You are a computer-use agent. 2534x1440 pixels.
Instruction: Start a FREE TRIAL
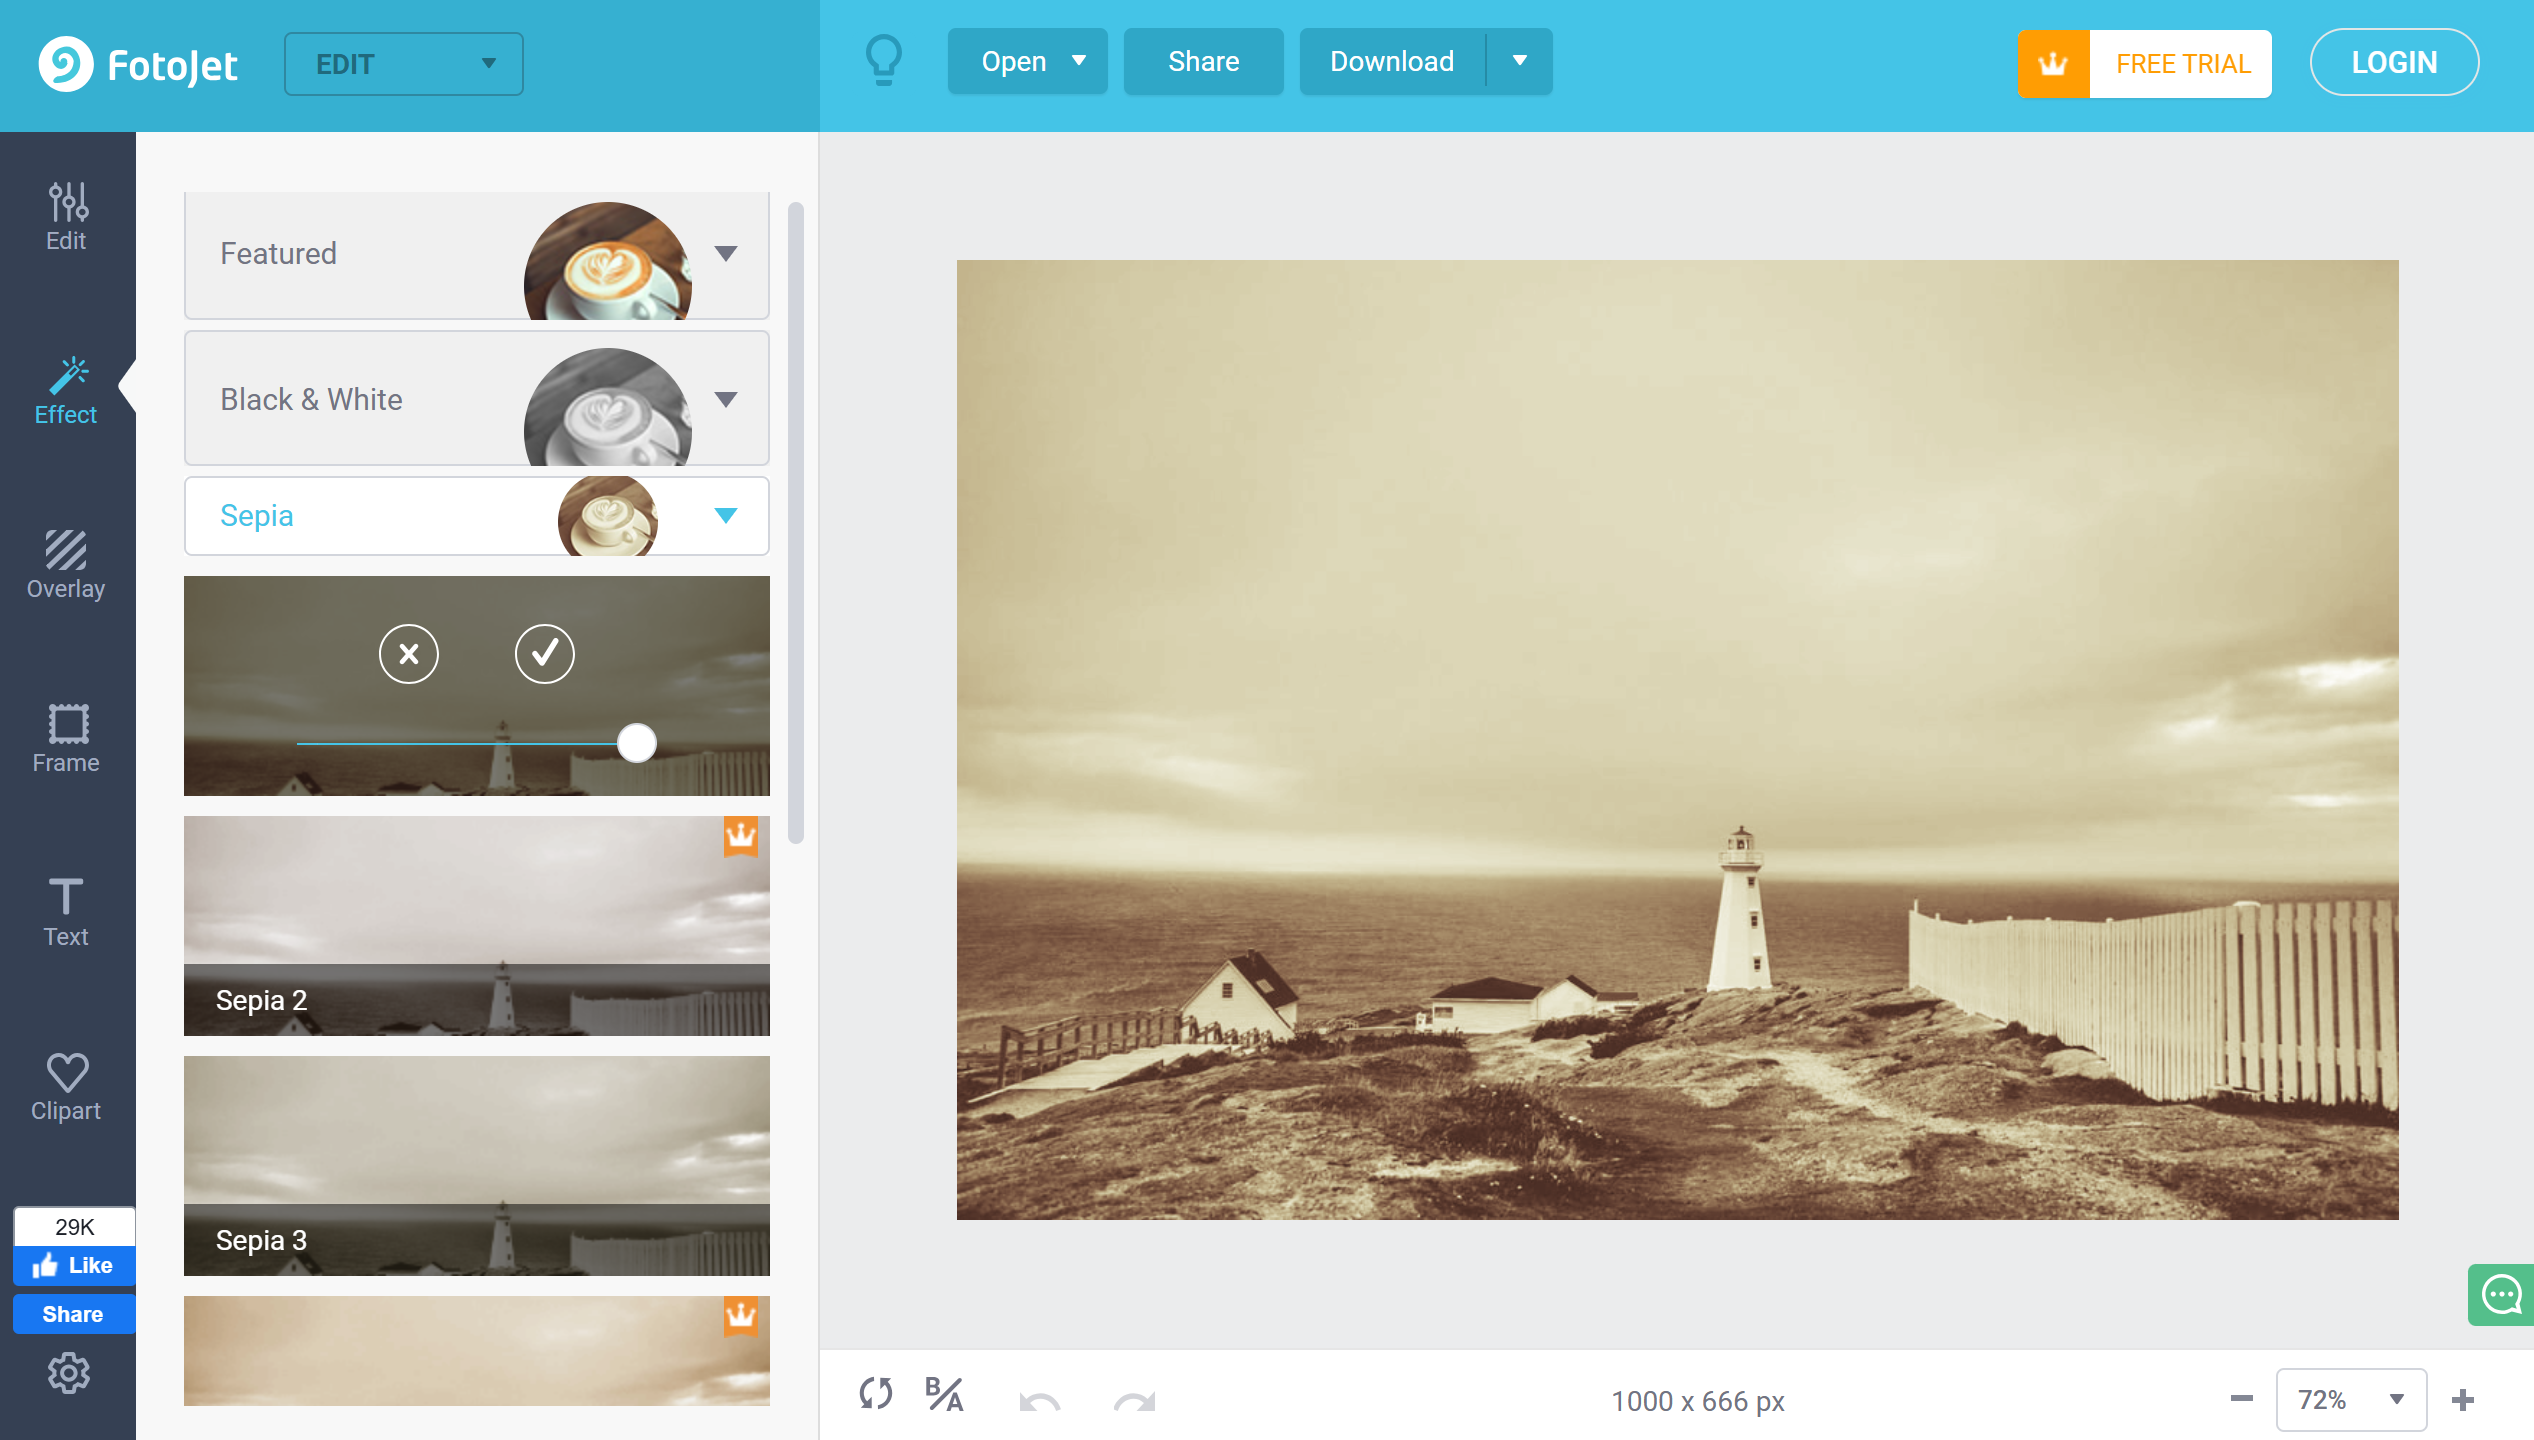[x=2183, y=63]
